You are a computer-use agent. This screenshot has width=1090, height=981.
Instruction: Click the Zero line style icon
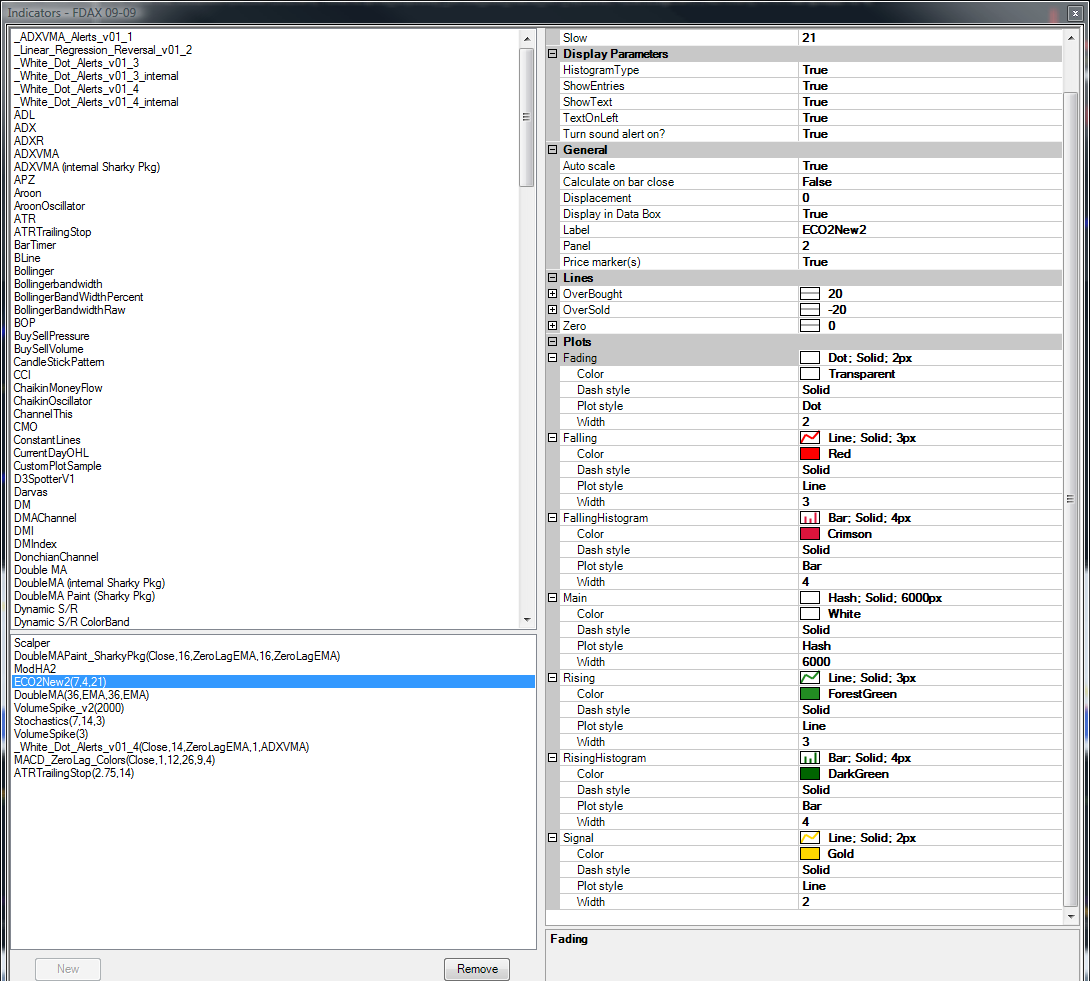point(809,326)
